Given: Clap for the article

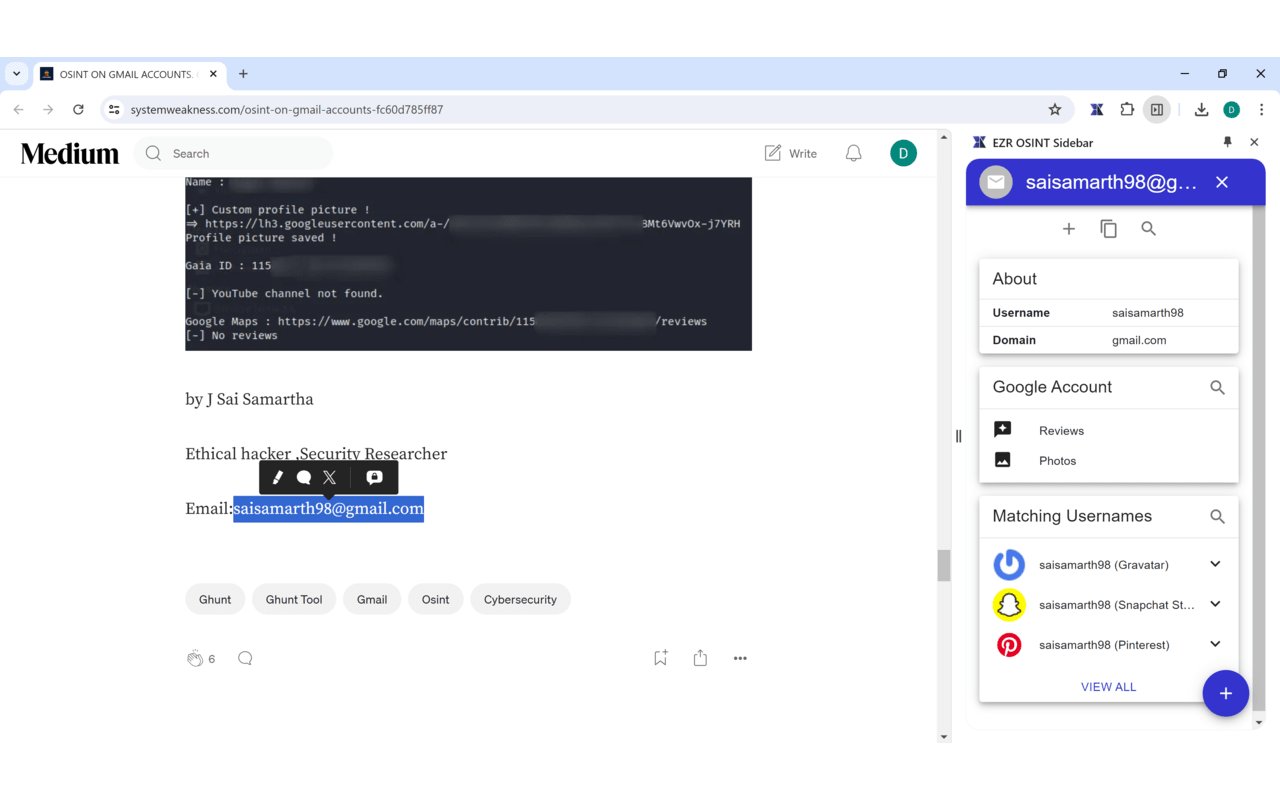Looking at the screenshot, I should tap(195, 658).
